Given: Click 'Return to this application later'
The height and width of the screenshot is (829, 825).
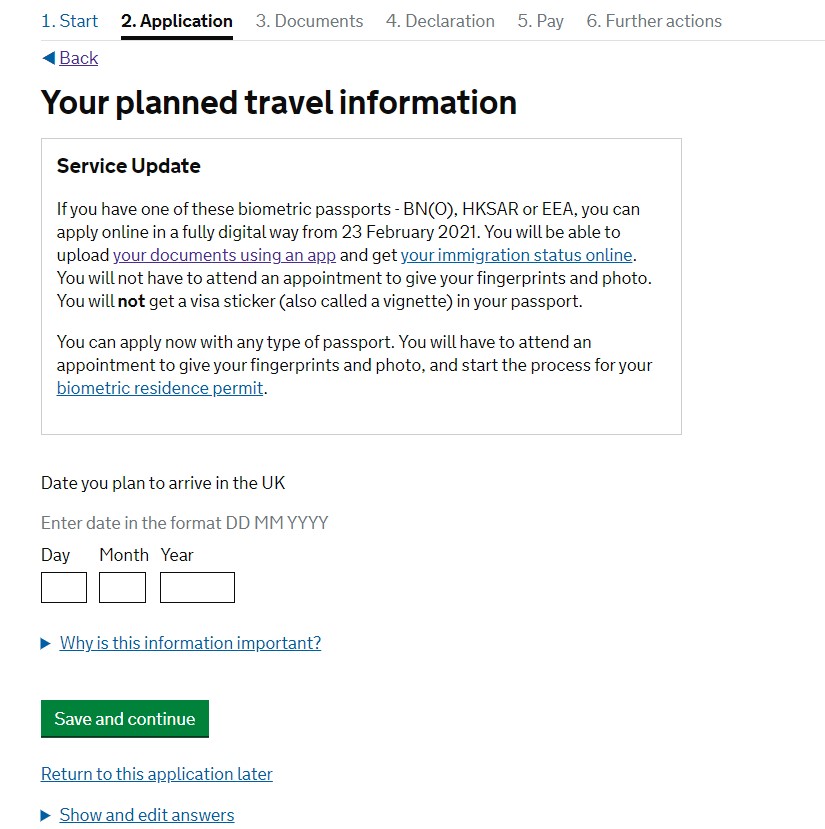Looking at the screenshot, I should pyautogui.click(x=157, y=774).
